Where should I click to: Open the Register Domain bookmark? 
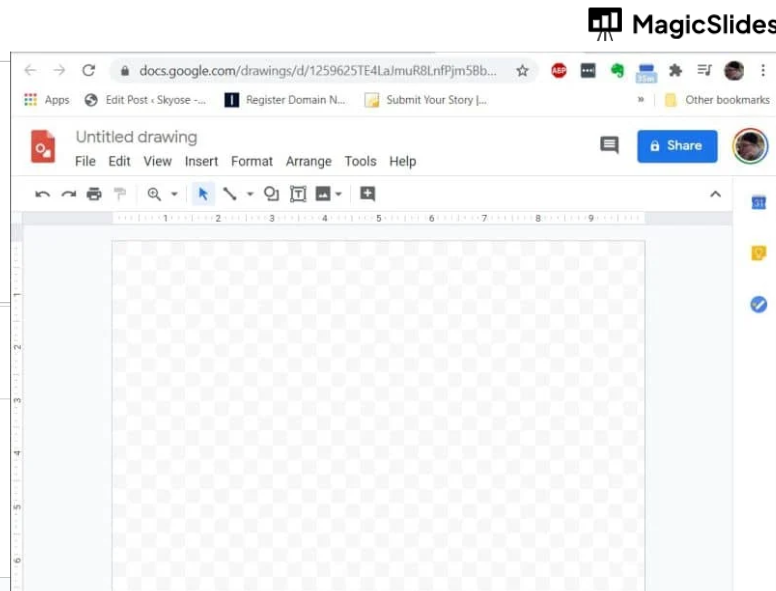pyautogui.click(x=285, y=100)
